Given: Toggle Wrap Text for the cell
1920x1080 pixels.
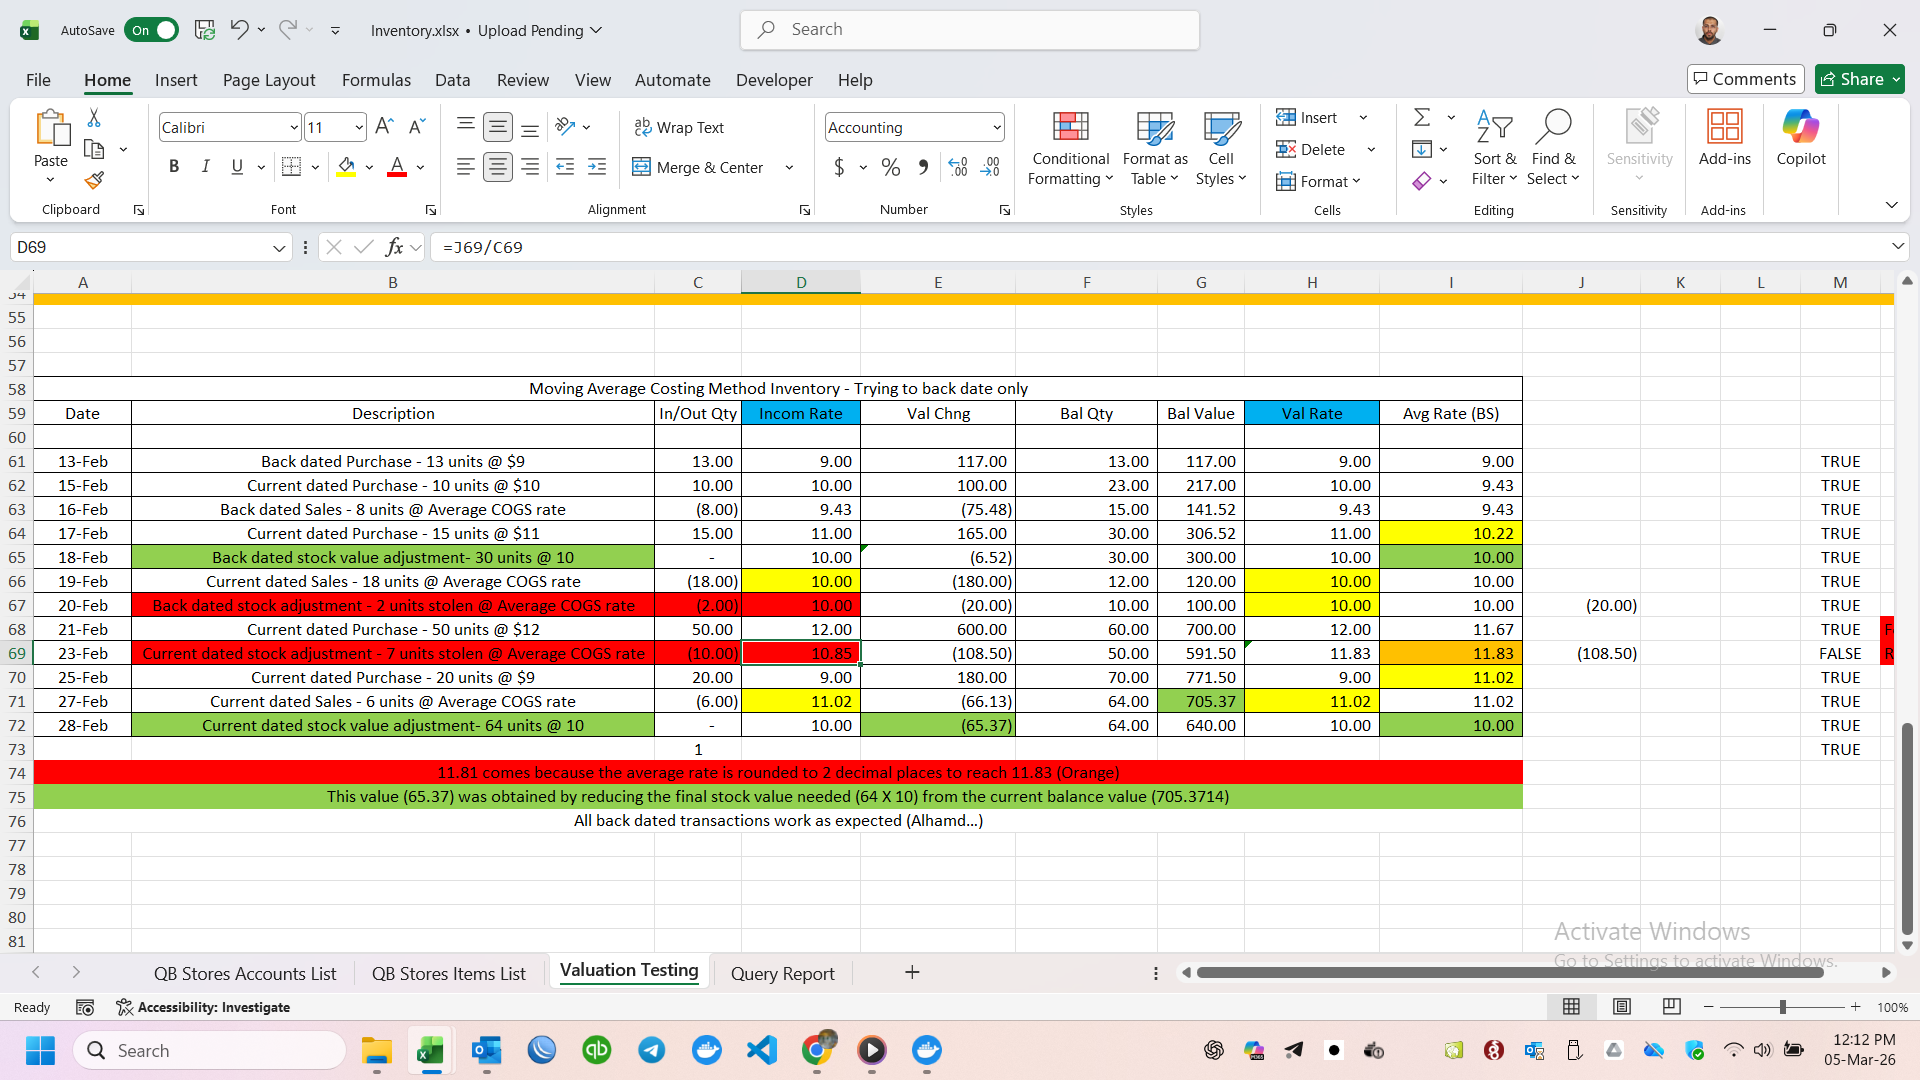Looking at the screenshot, I should (679, 127).
